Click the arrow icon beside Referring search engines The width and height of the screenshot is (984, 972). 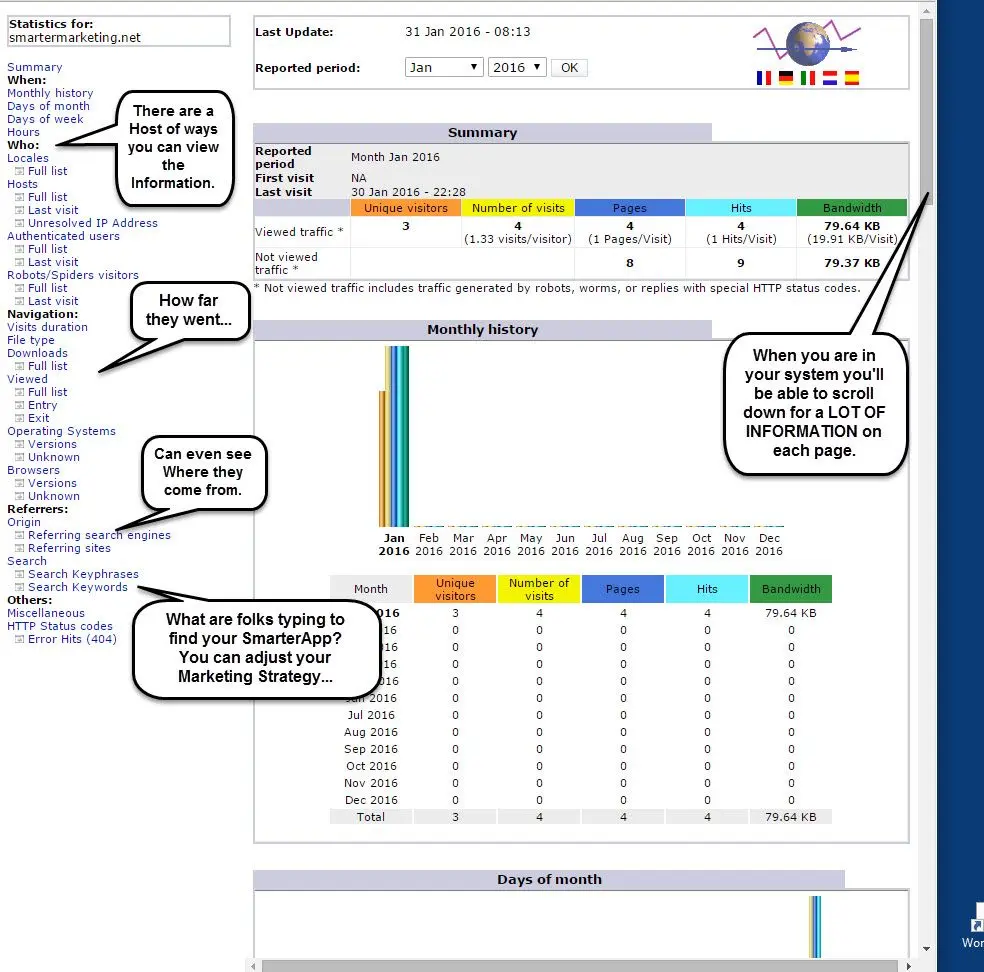19,536
